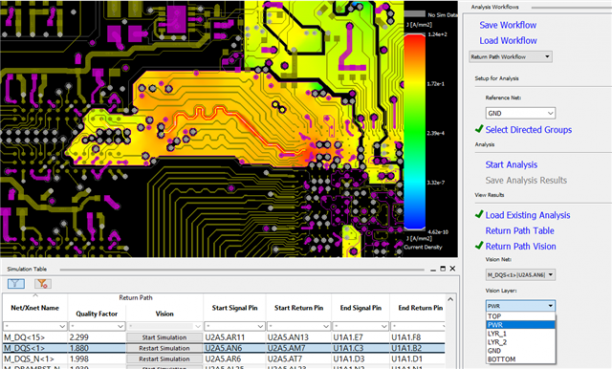Open the Return Path Table
This screenshot has width=612, height=369.
pos(519,231)
